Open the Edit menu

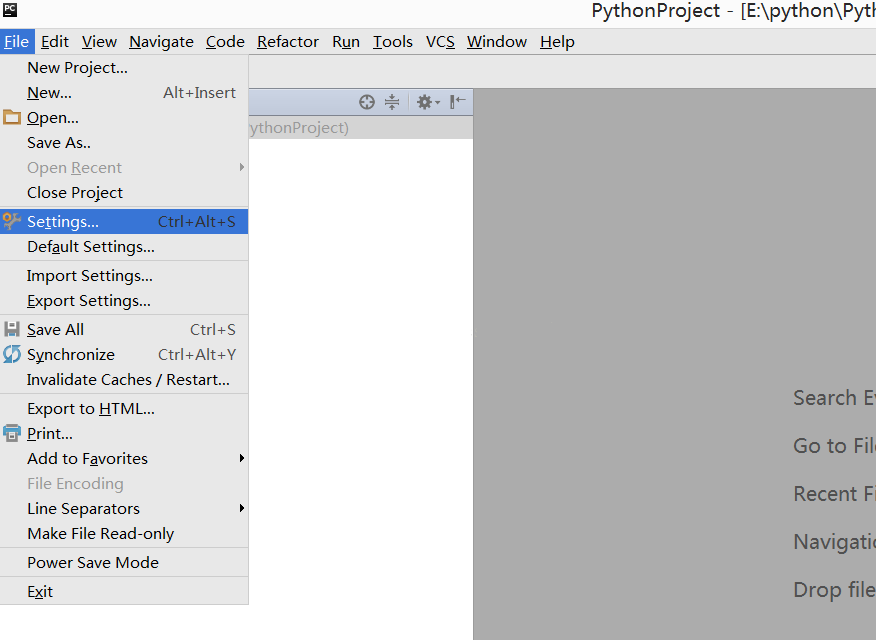point(55,42)
